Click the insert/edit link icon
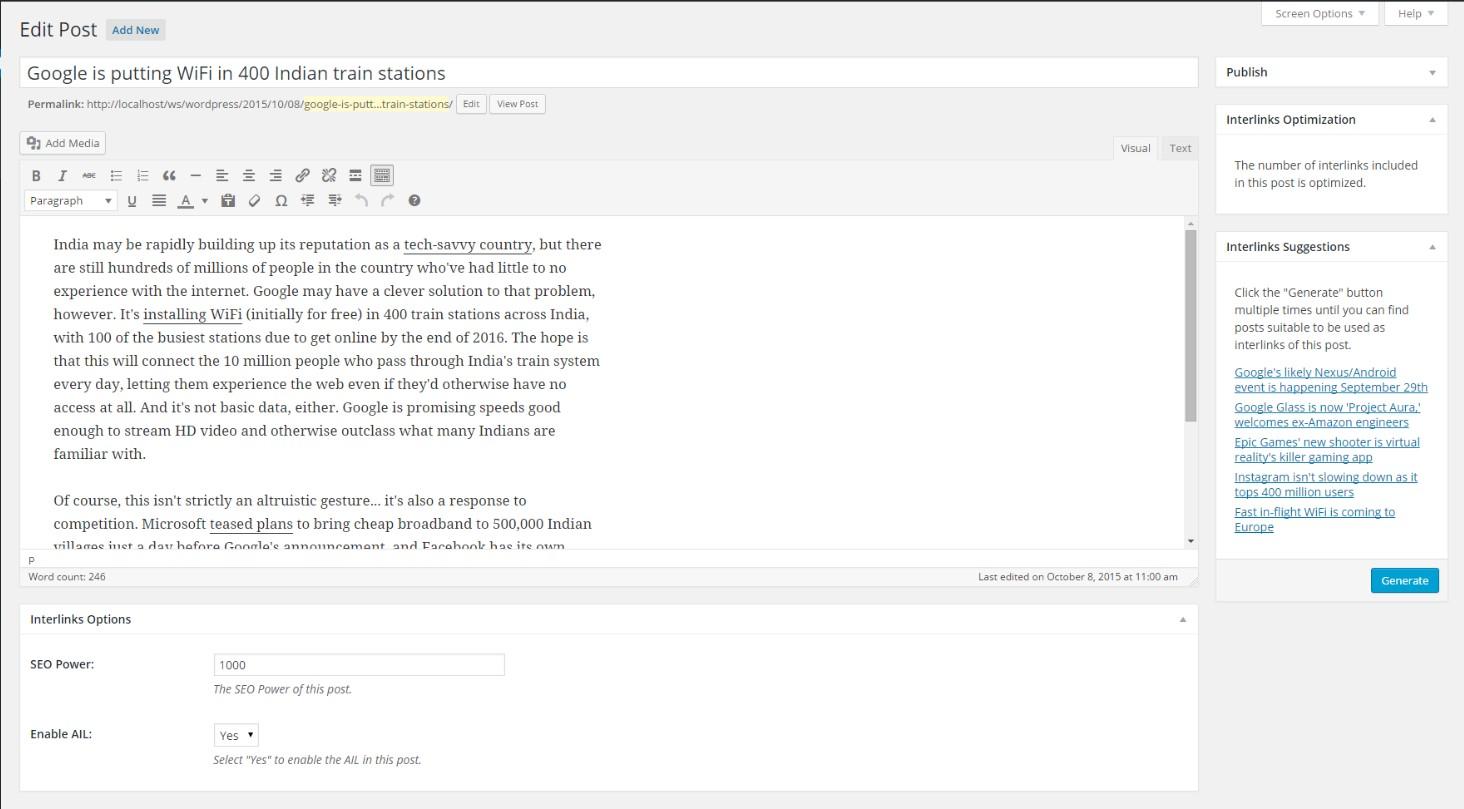The height and width of the screenshot is (809, 1464). coord(302,176)
